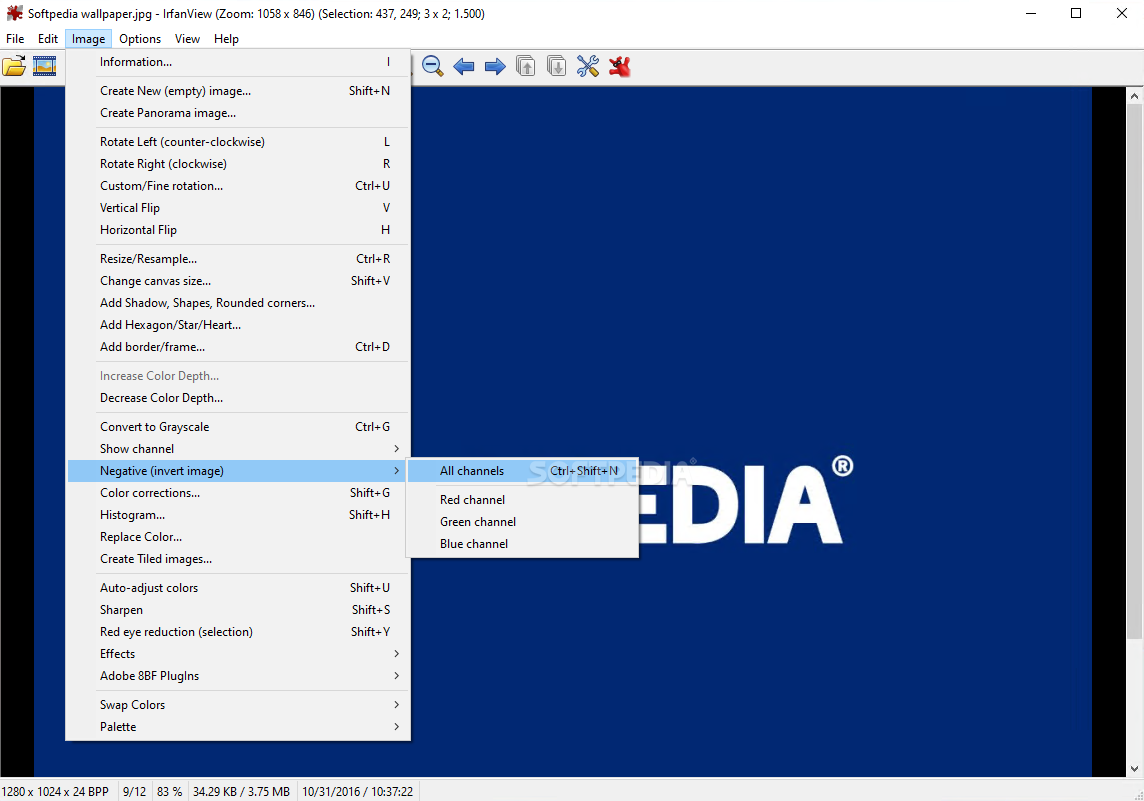The height and width of the screenshot is (801, 1144).
Task: Click status bar size '34.29 KB / 3.75 MB'
Action: pyautogui.click(x=241, y=792)
